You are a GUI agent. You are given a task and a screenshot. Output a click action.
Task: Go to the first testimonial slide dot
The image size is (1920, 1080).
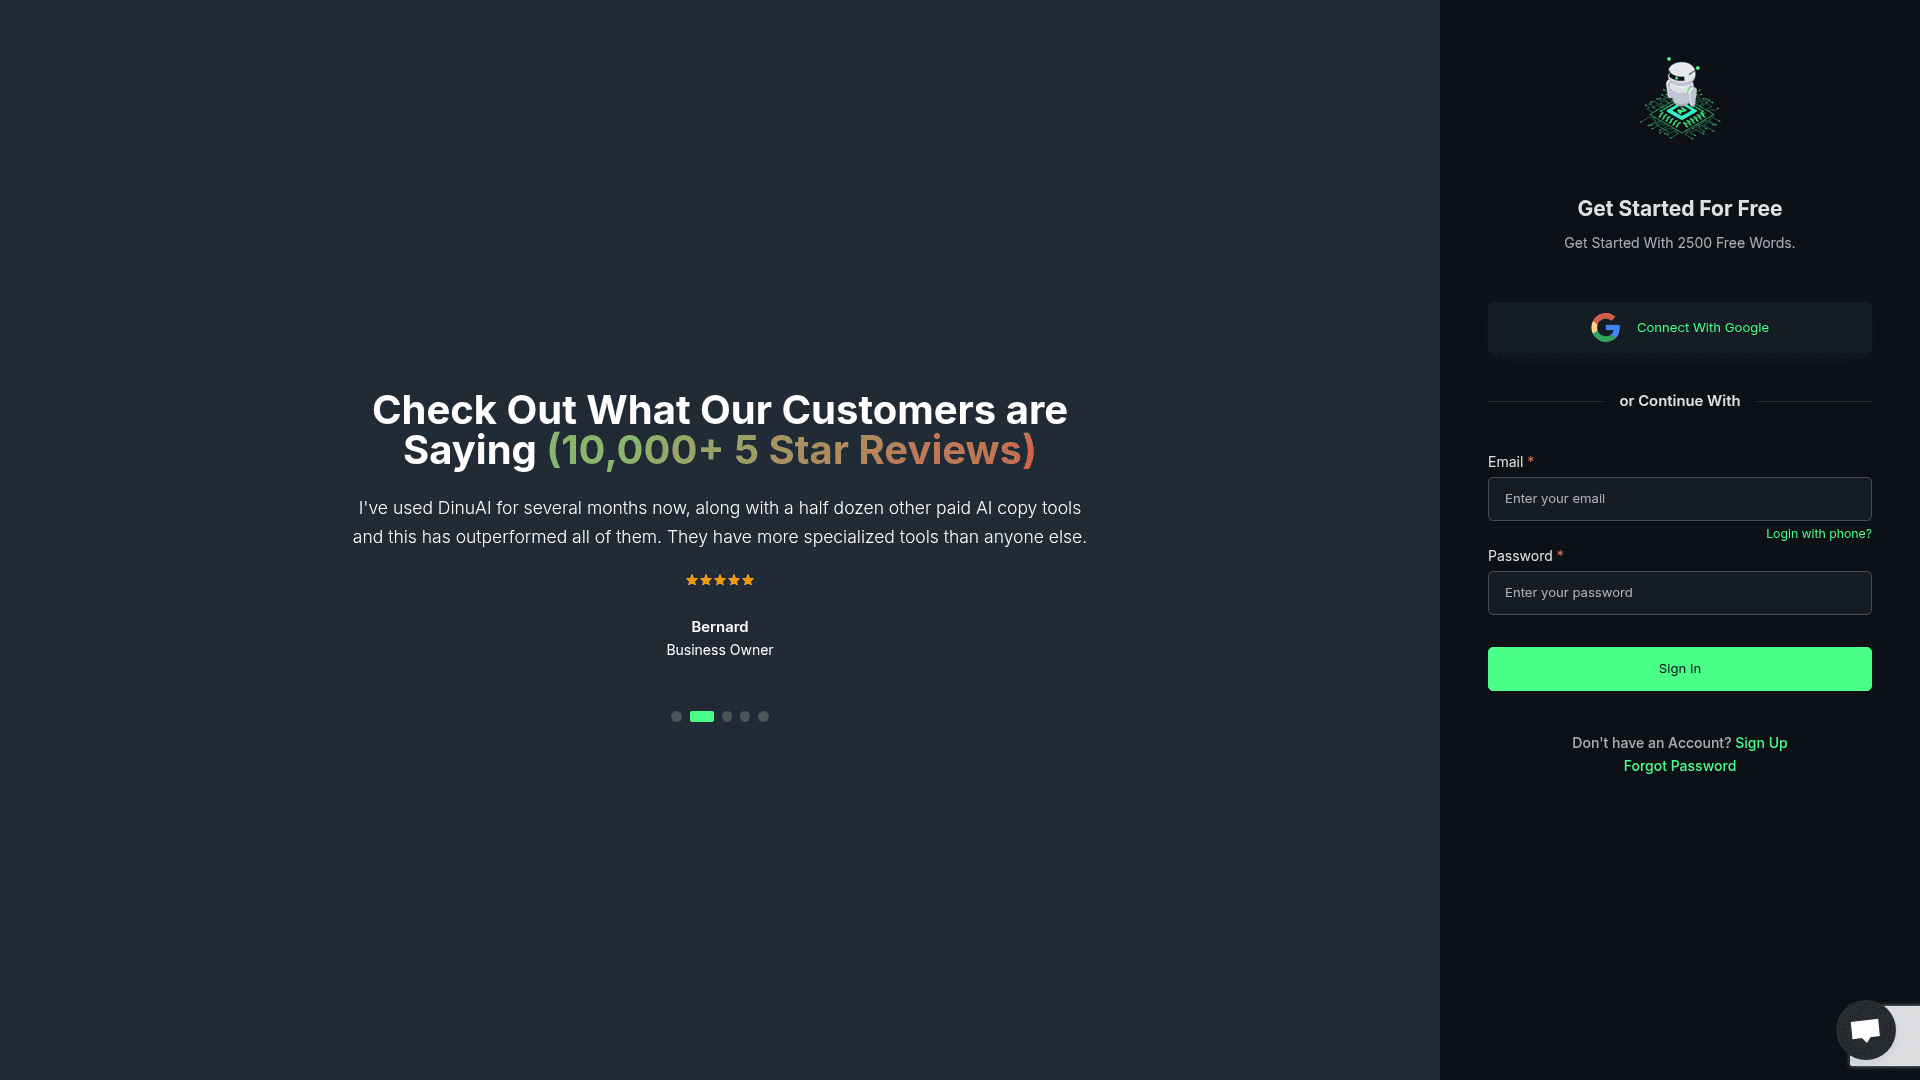coord(677,717)
